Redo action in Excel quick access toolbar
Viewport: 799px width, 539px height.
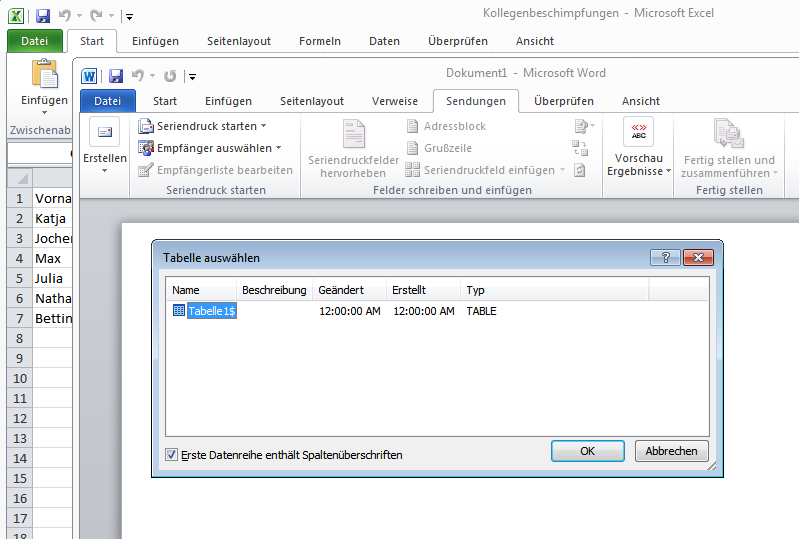pos(96,16)
